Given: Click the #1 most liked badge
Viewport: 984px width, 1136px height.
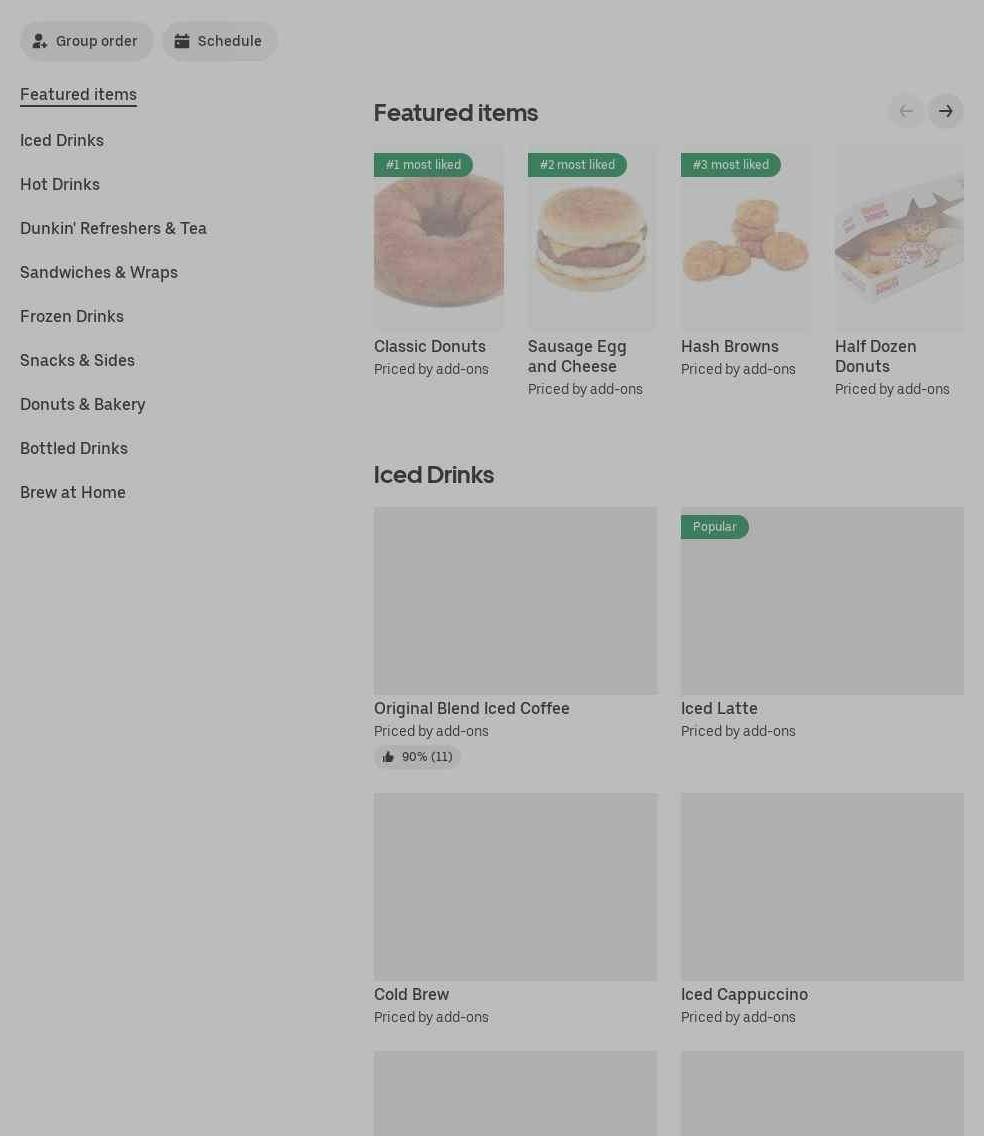Looking at the screenshot, I should tap(423, 165).
